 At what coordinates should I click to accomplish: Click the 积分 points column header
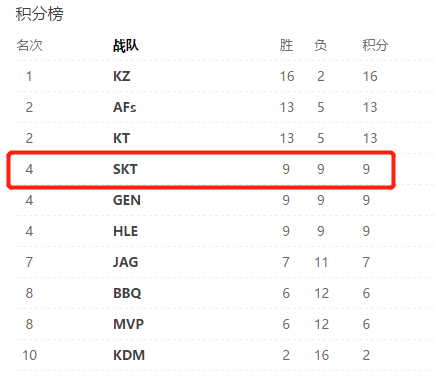tap(375, 45)
